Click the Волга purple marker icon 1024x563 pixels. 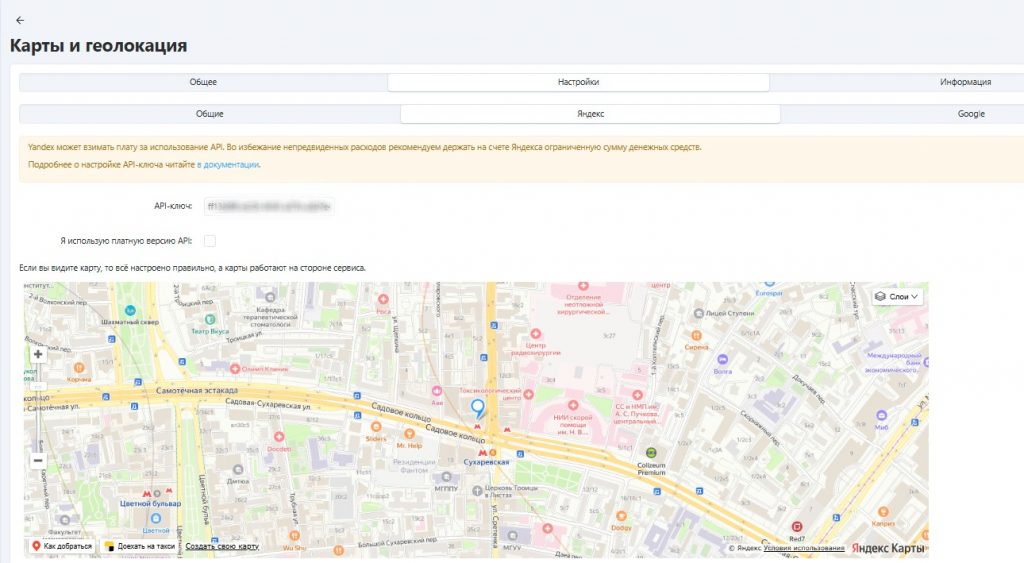[722, 360]
